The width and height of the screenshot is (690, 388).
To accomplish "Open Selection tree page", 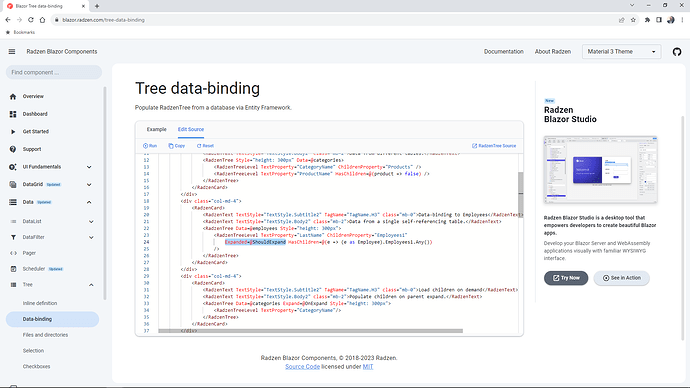I will (33, 351).
